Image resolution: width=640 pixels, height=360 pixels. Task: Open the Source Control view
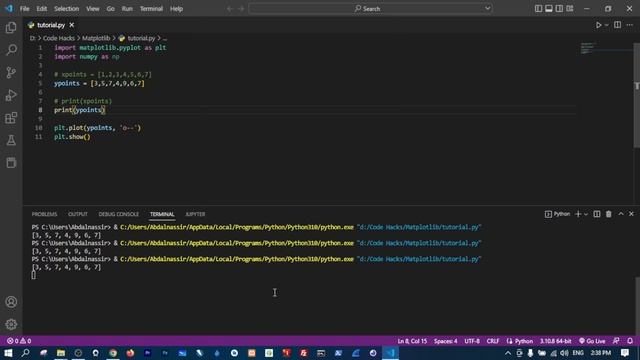point(11,73)
